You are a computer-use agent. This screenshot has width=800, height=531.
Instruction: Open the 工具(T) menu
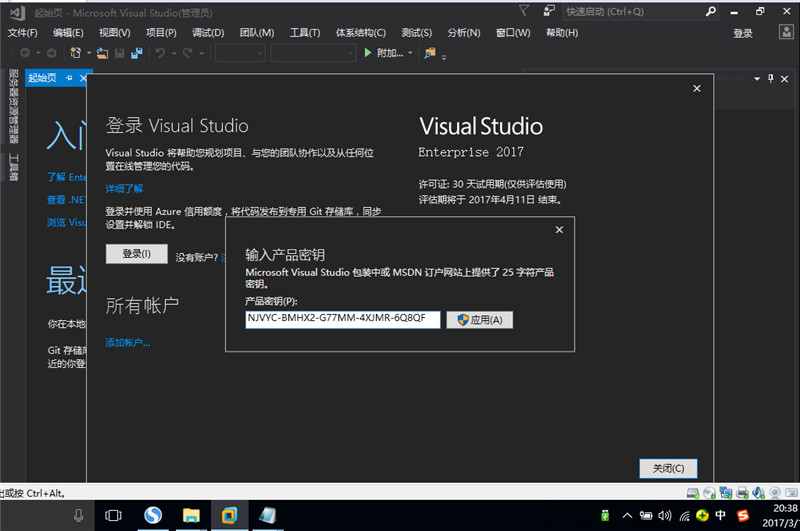coord(305,33)
